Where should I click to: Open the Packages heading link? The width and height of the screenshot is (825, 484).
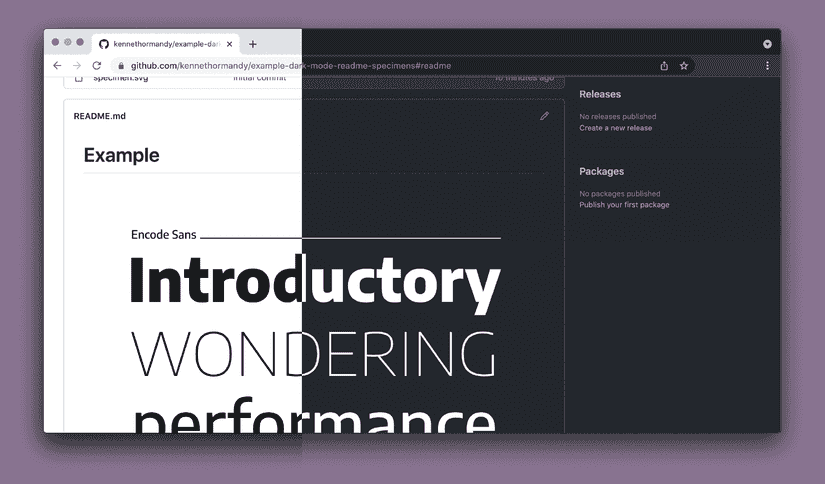click(x=601, y=172)
